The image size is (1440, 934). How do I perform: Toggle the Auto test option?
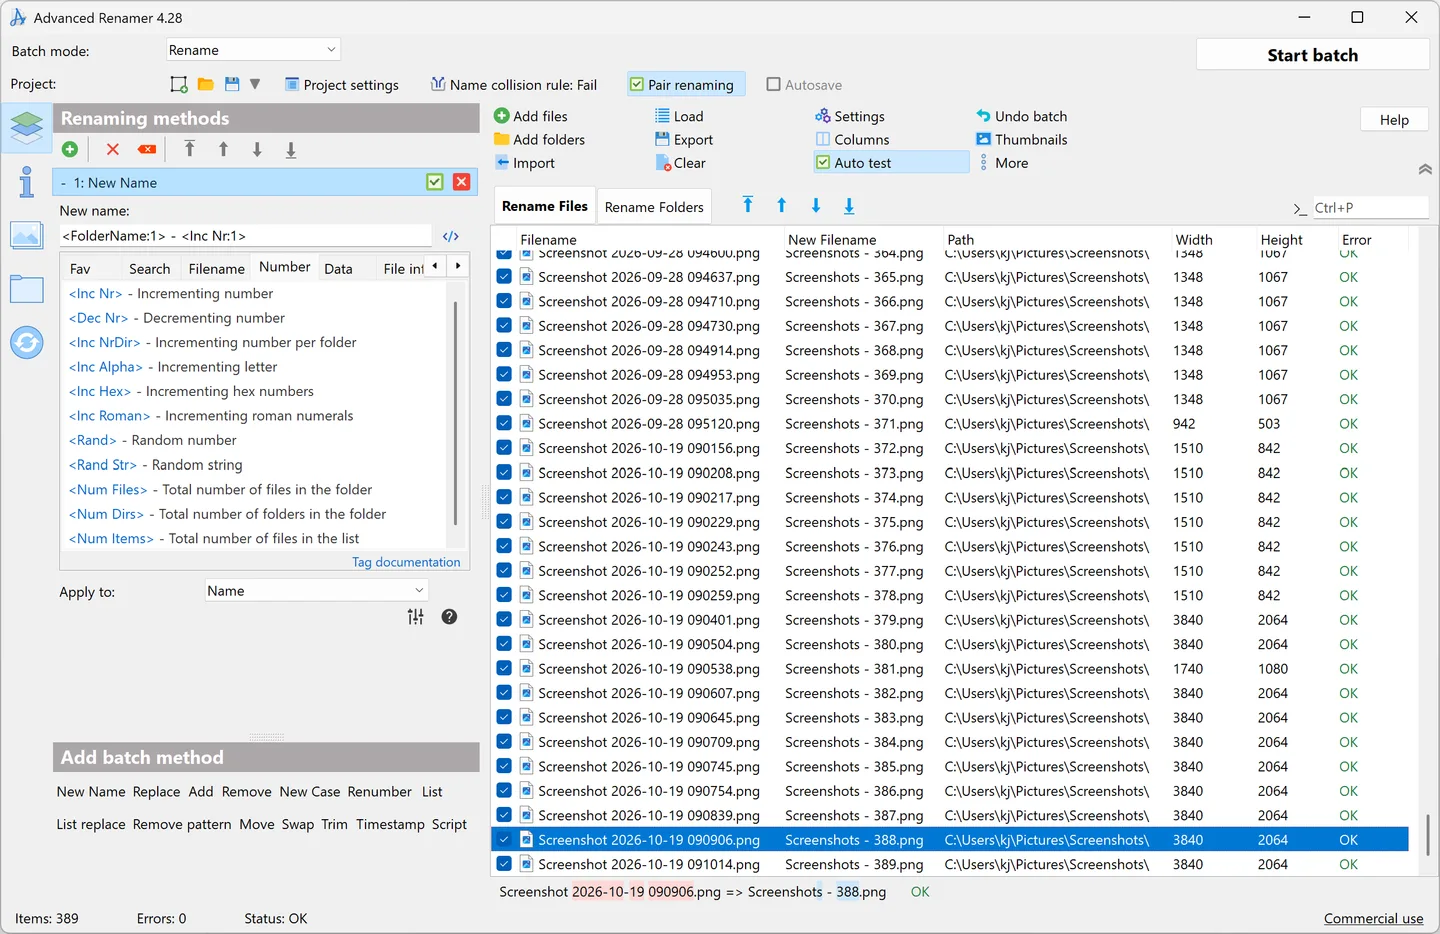(x=890, y=163)
